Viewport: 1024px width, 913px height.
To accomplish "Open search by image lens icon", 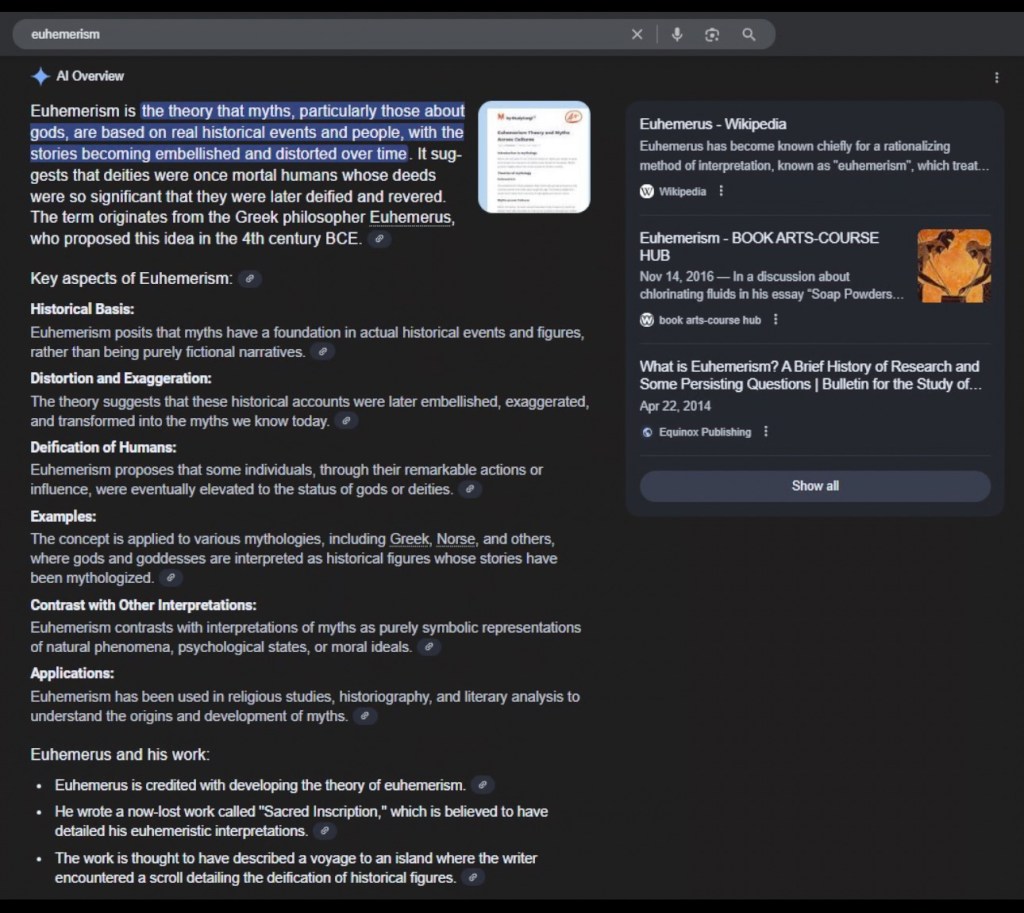I will (x=712, y=35).
